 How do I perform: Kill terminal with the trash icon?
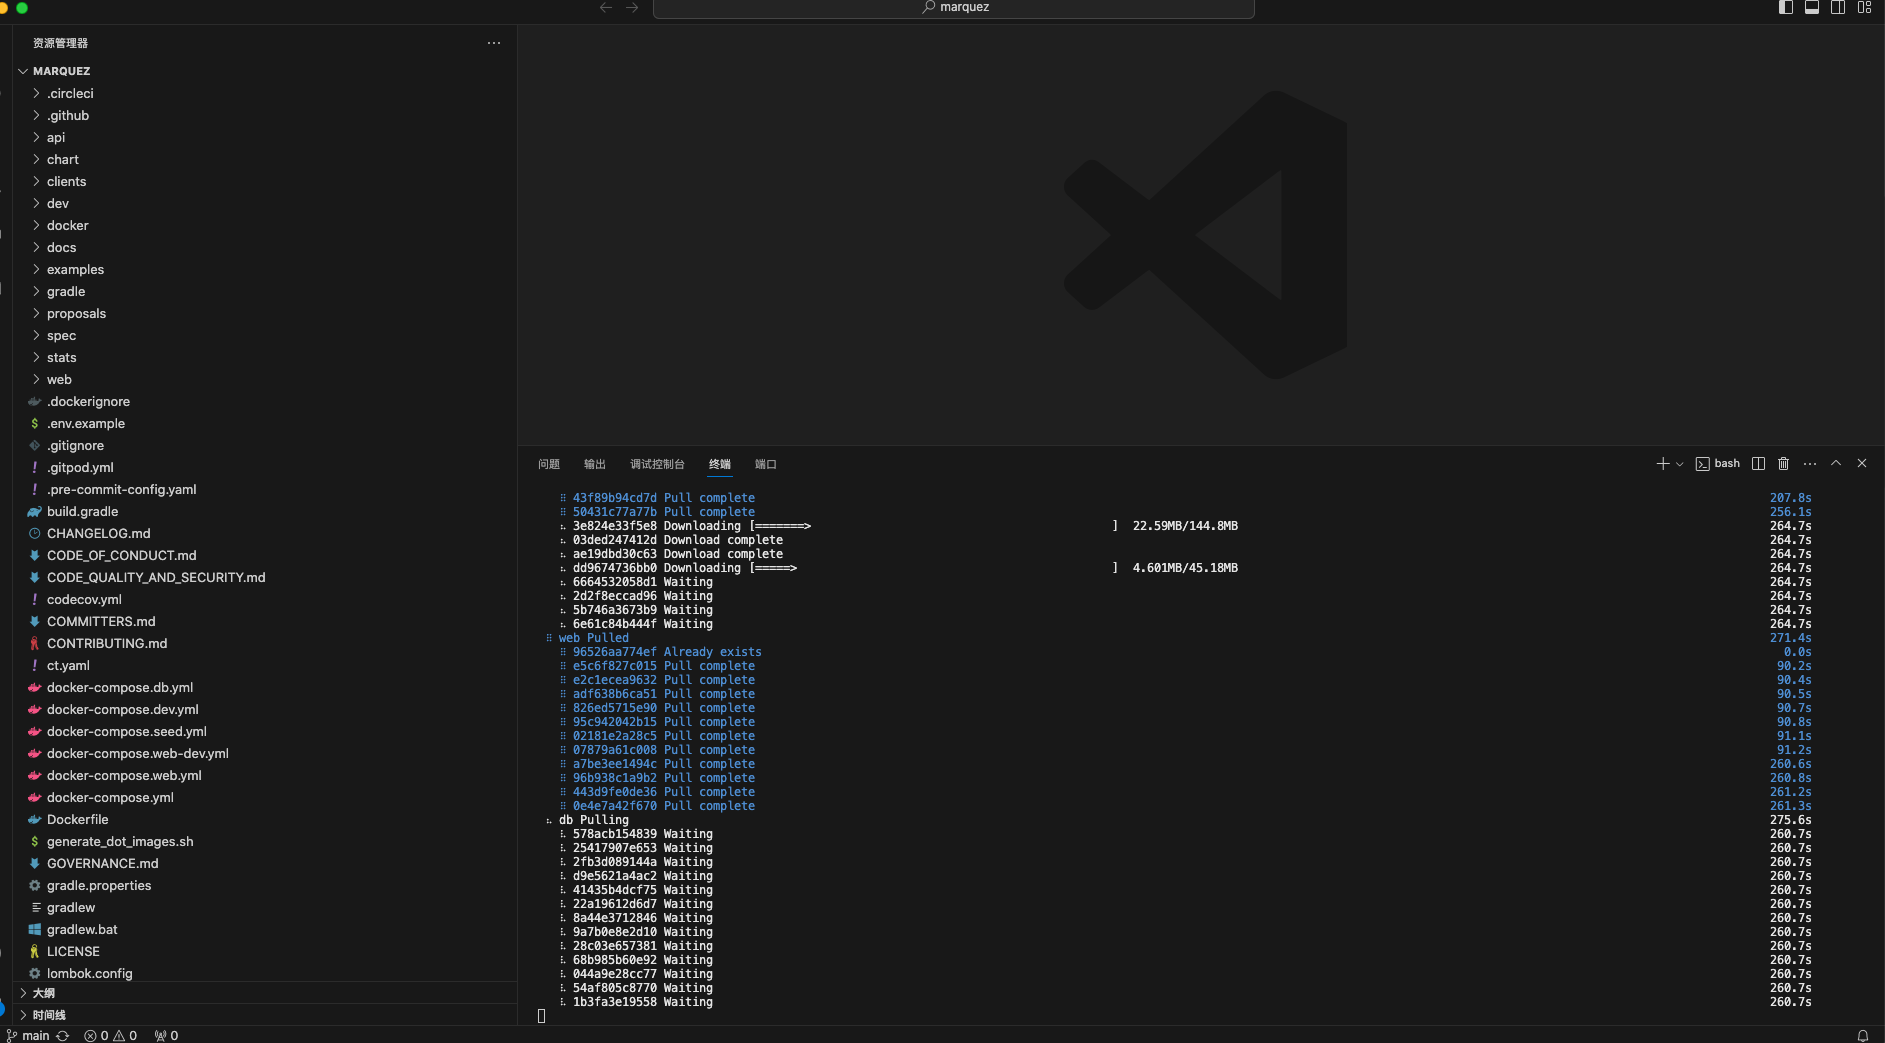[x=1783, y=464]
